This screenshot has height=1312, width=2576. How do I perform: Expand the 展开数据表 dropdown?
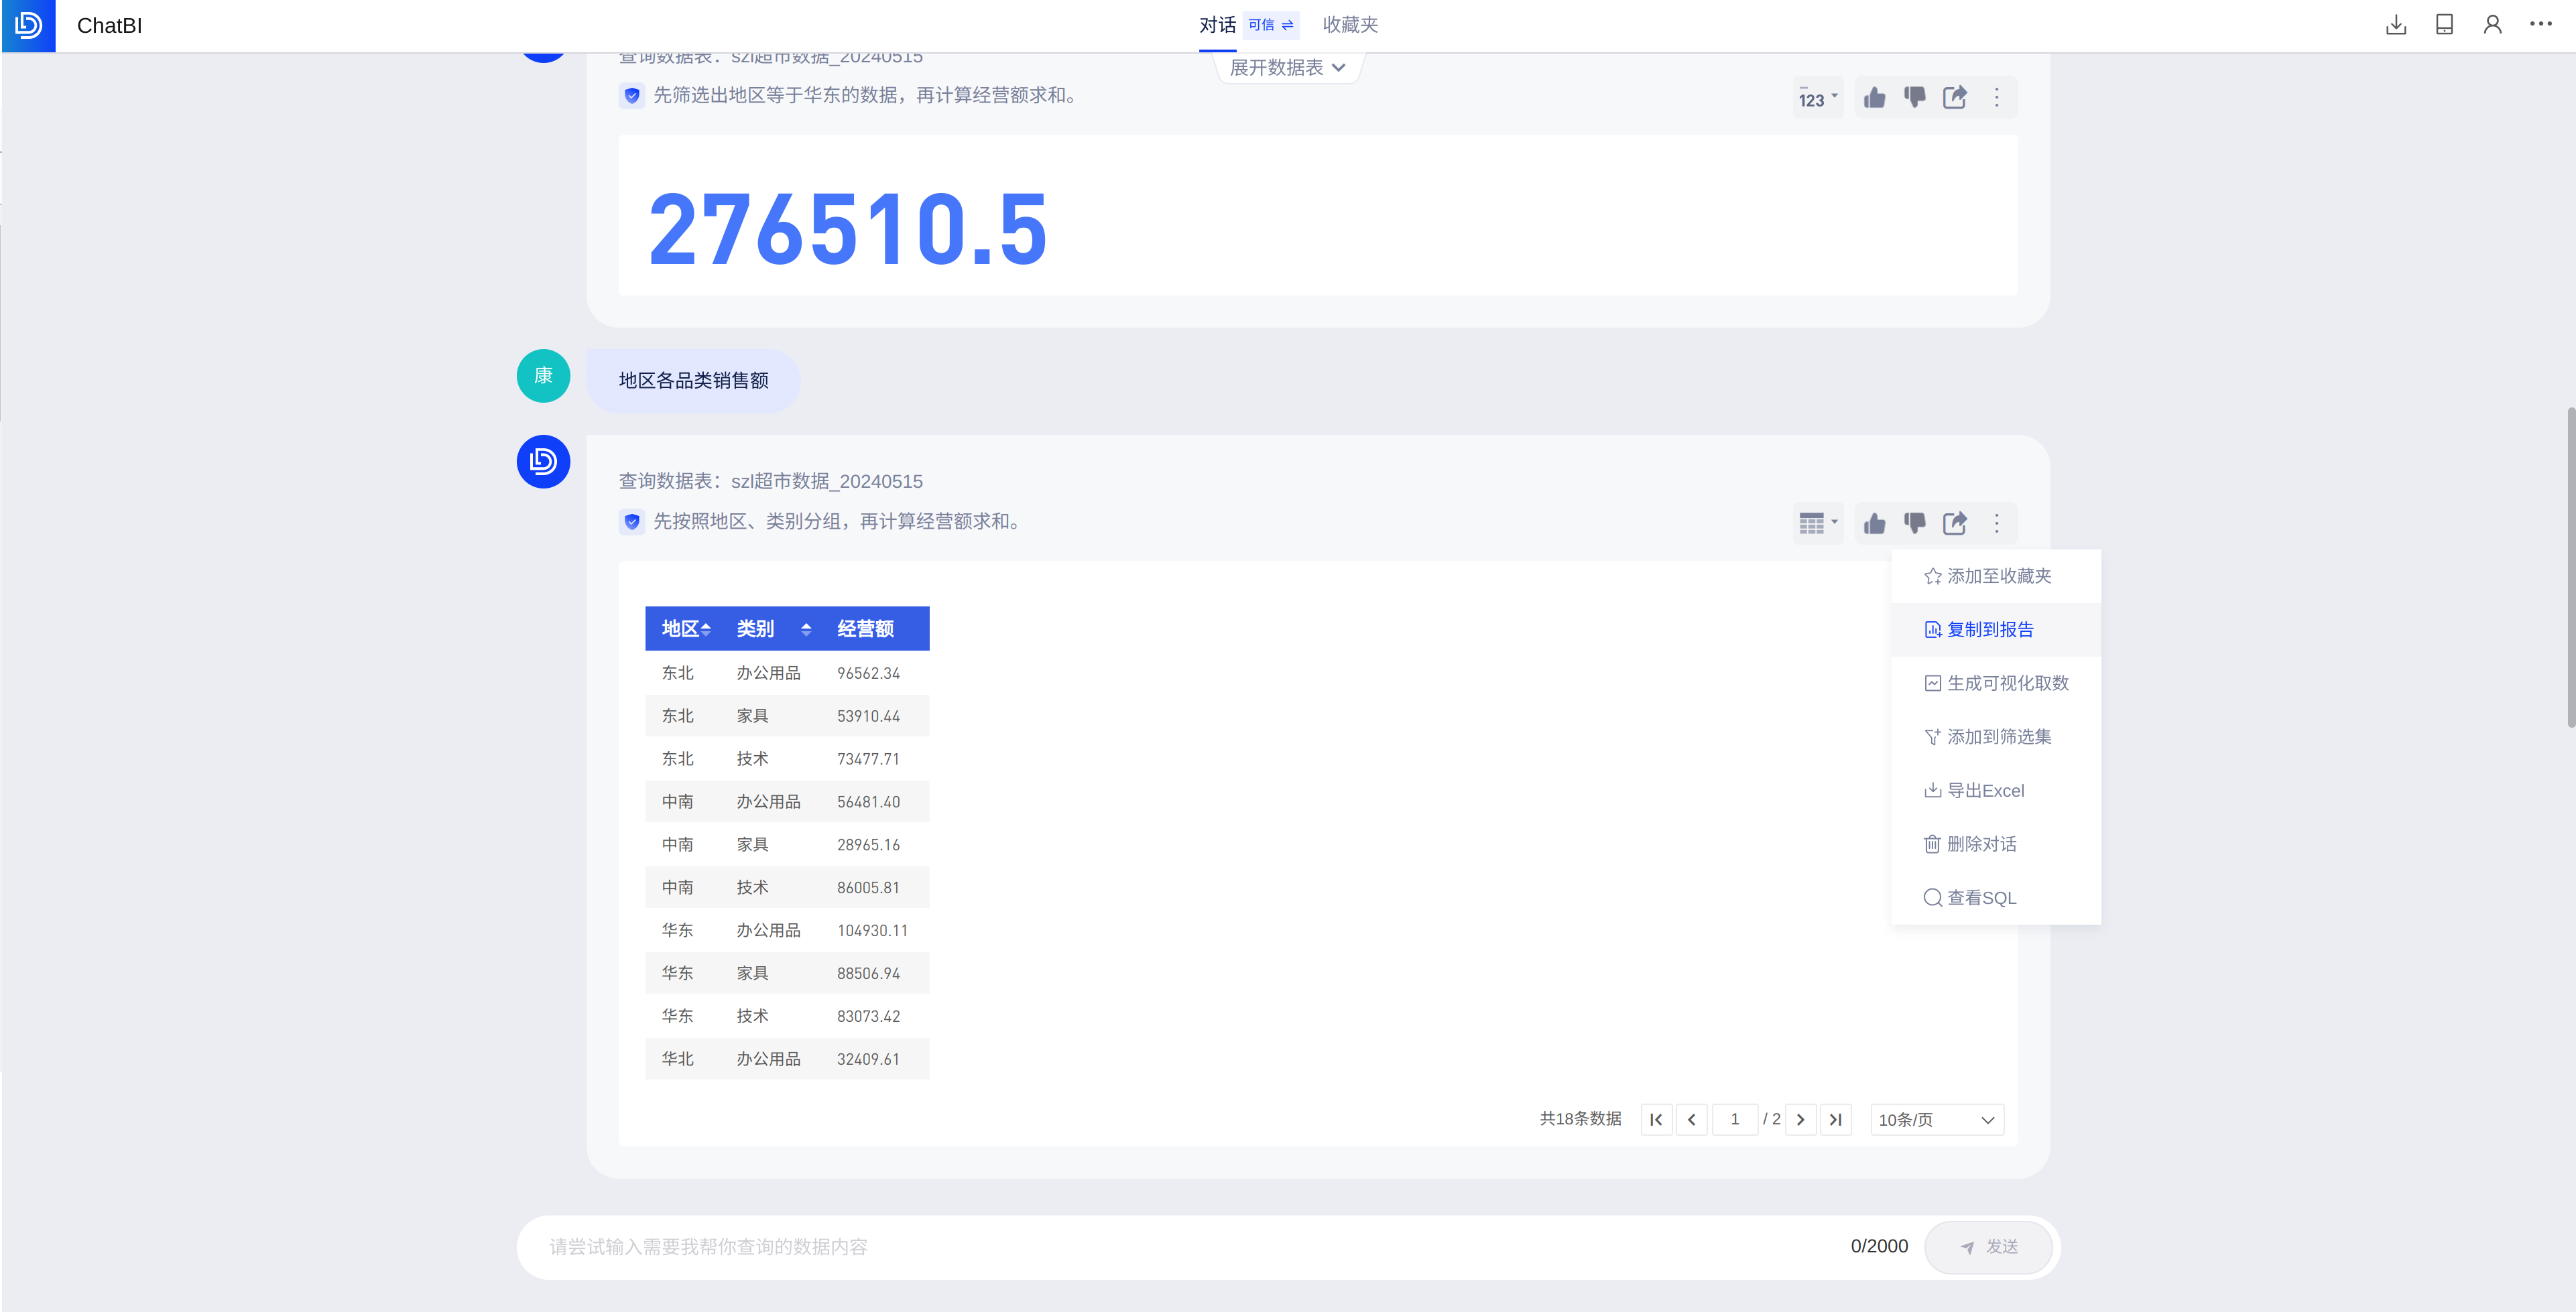point(1287,68)
